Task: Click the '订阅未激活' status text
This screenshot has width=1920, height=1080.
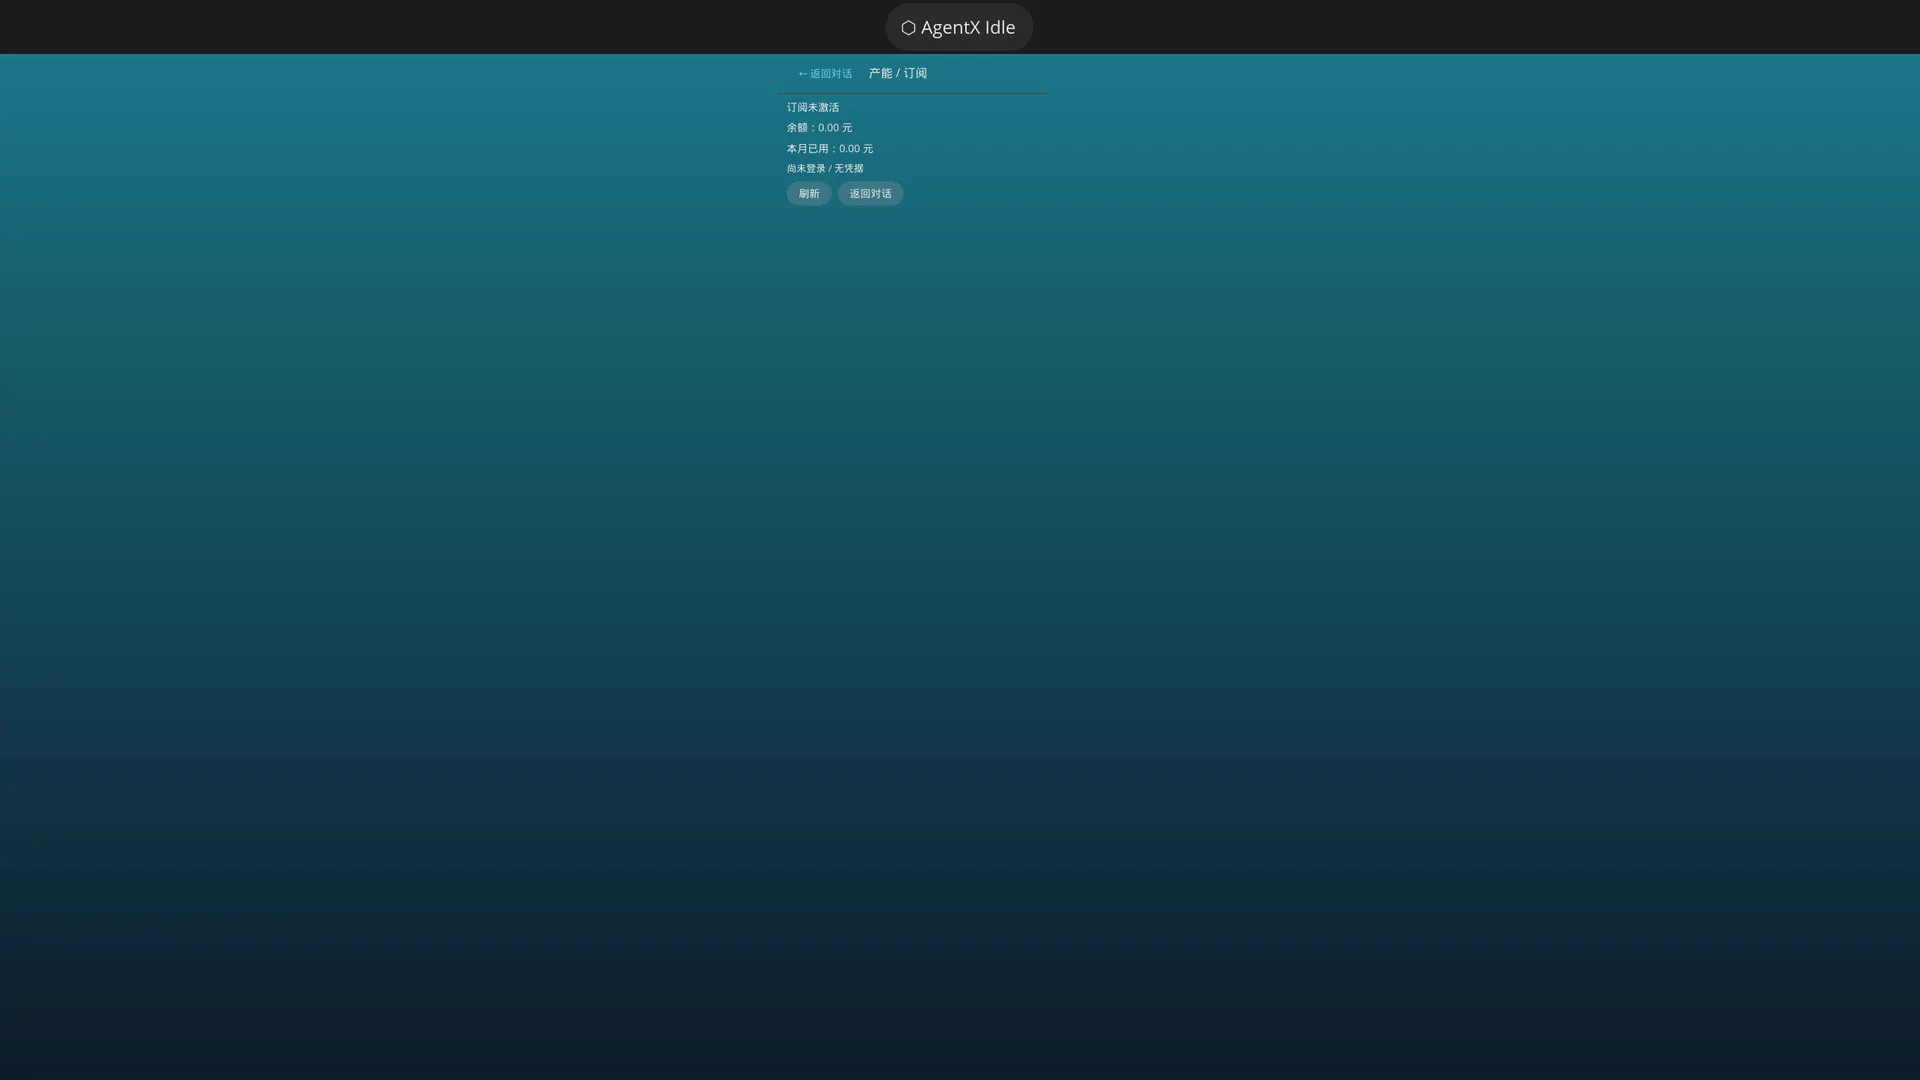Action: (813, 107)
